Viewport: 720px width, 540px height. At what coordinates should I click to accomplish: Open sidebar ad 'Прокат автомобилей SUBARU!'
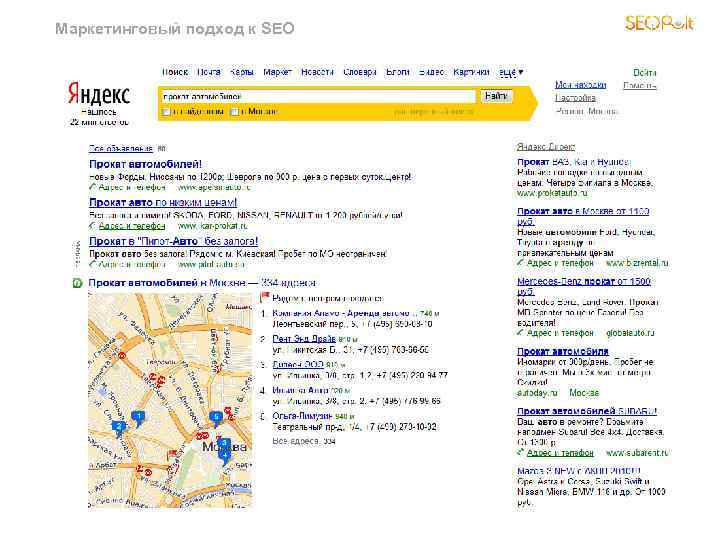[x=587, y=411]
